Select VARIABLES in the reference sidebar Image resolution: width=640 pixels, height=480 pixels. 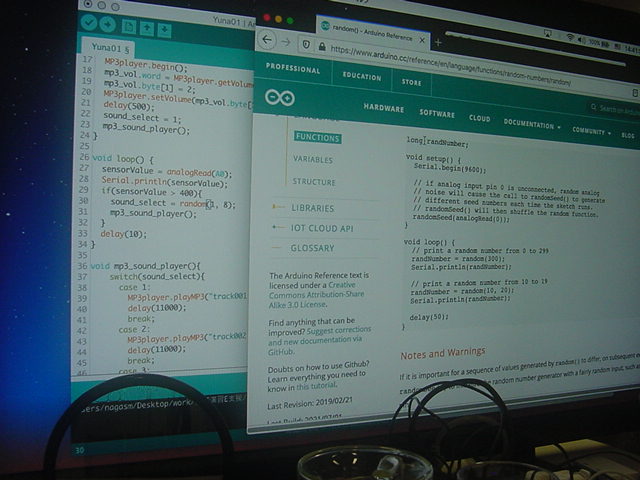313,160
